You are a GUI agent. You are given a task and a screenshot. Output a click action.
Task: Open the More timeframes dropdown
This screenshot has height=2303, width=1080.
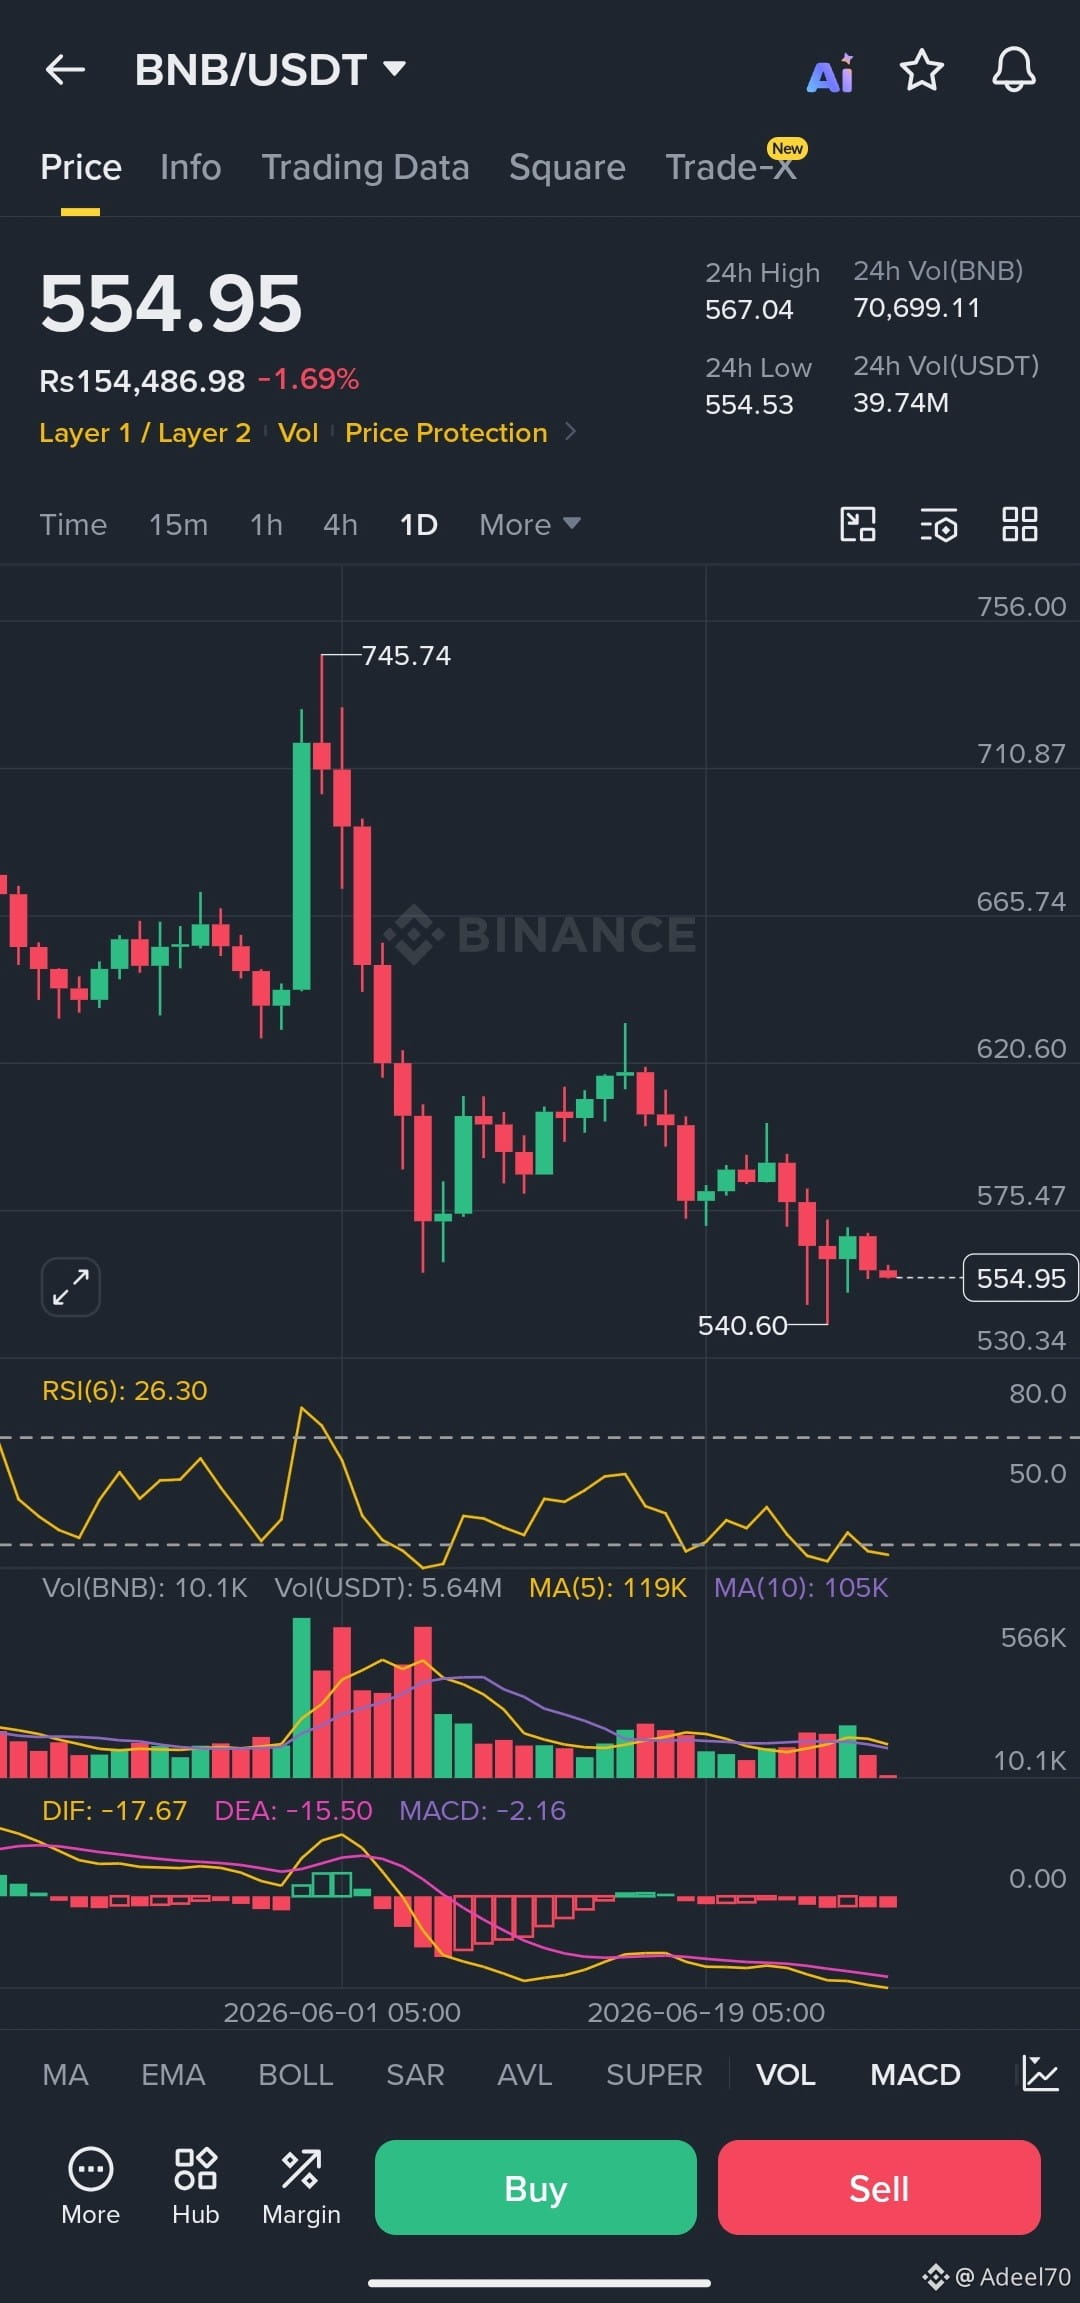click(x=529, y=524)
